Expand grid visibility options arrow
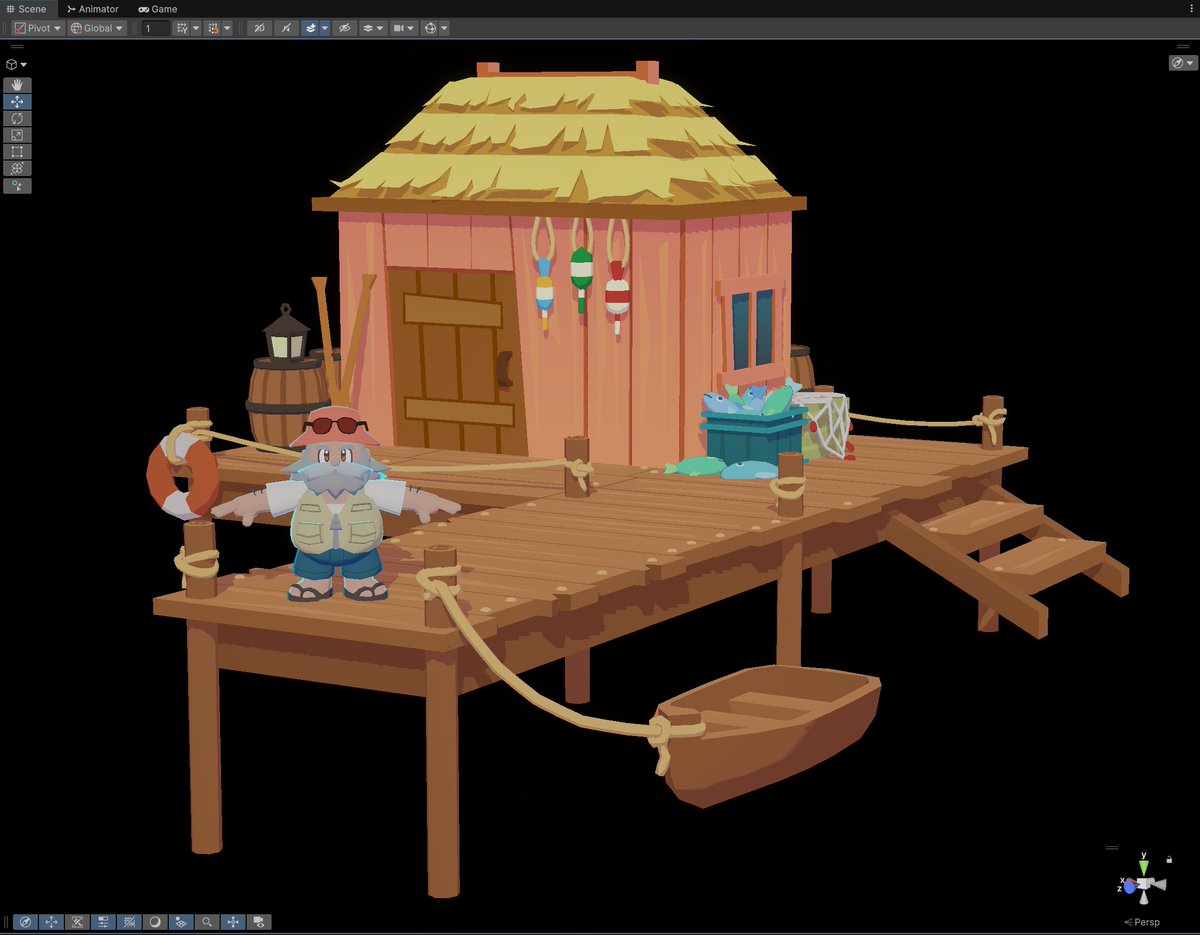The image size is (1200, 935). (195, 28)
